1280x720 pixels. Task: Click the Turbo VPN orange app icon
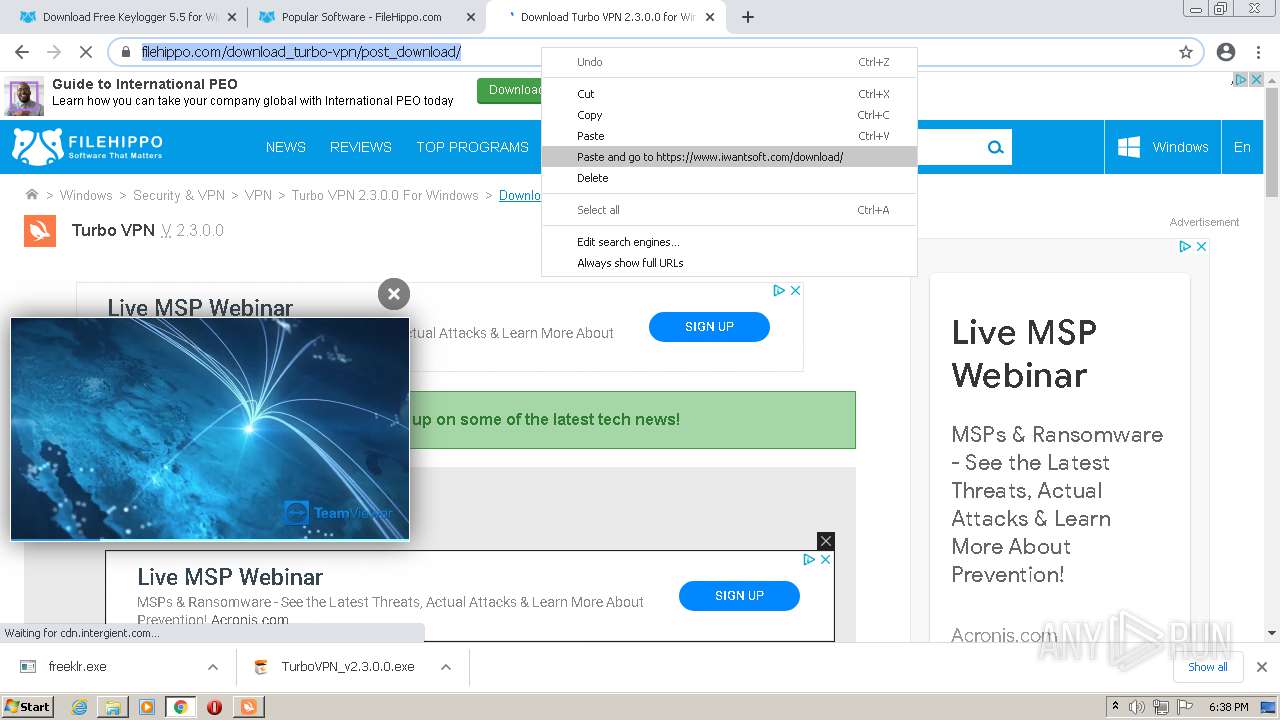tap(40, 230)
